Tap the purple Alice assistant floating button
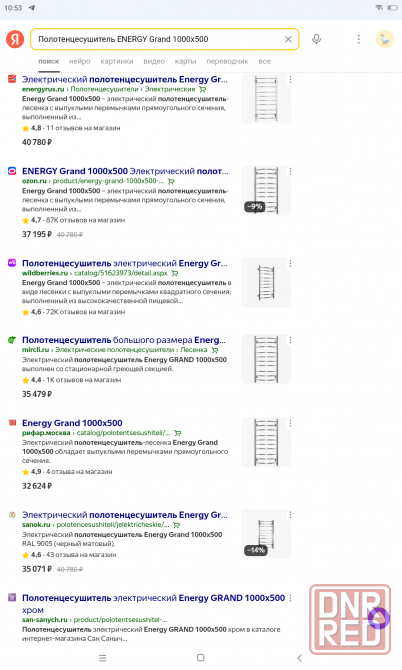Screen dimensions: 402x670 click(379, 618)
